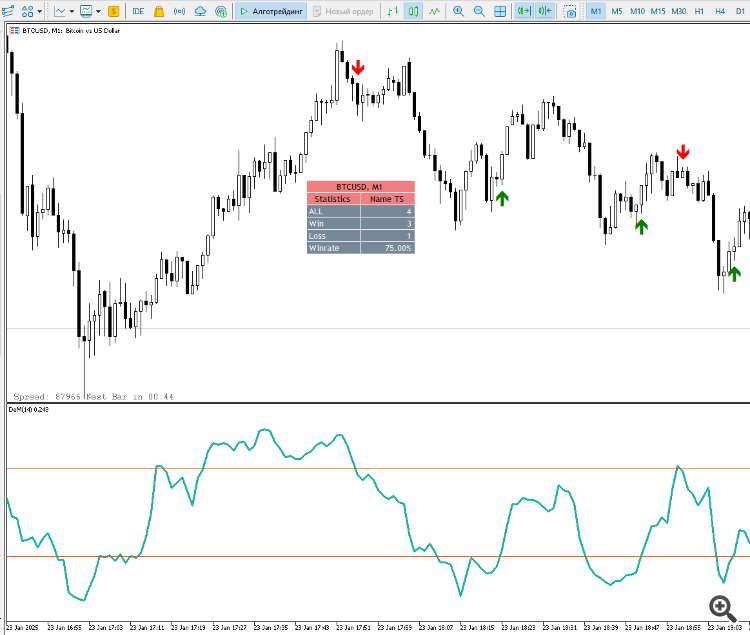
Task: Select the M1 timeframe
Action: (596, 11)
